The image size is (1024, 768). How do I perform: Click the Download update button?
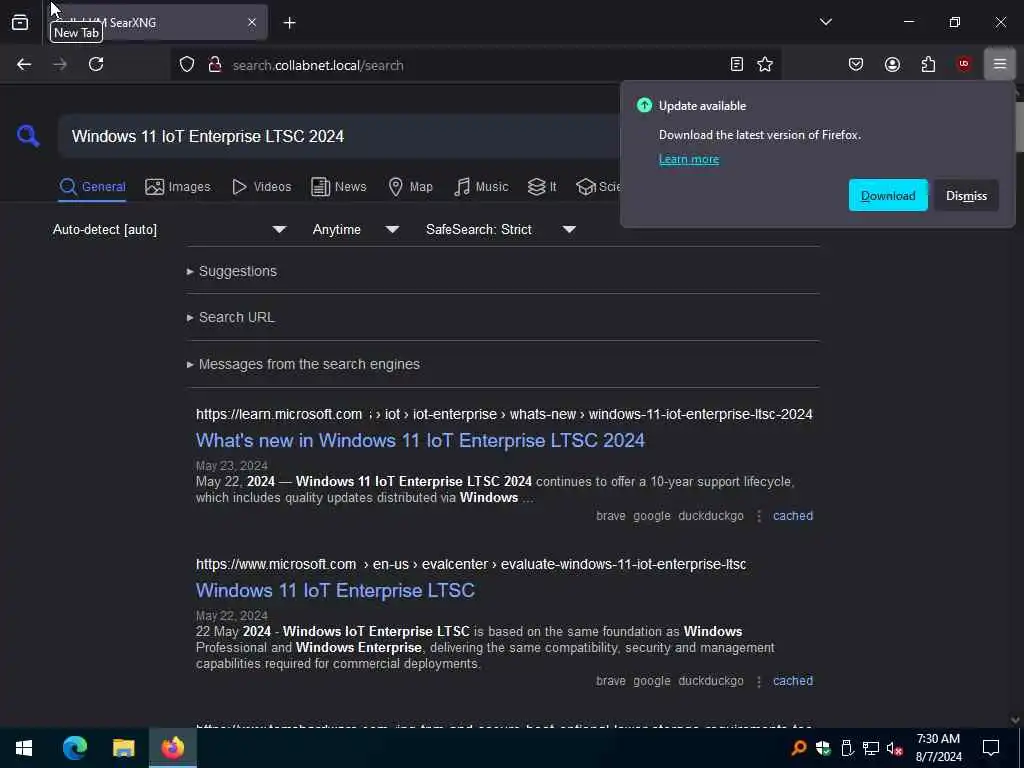coord(888,195)
